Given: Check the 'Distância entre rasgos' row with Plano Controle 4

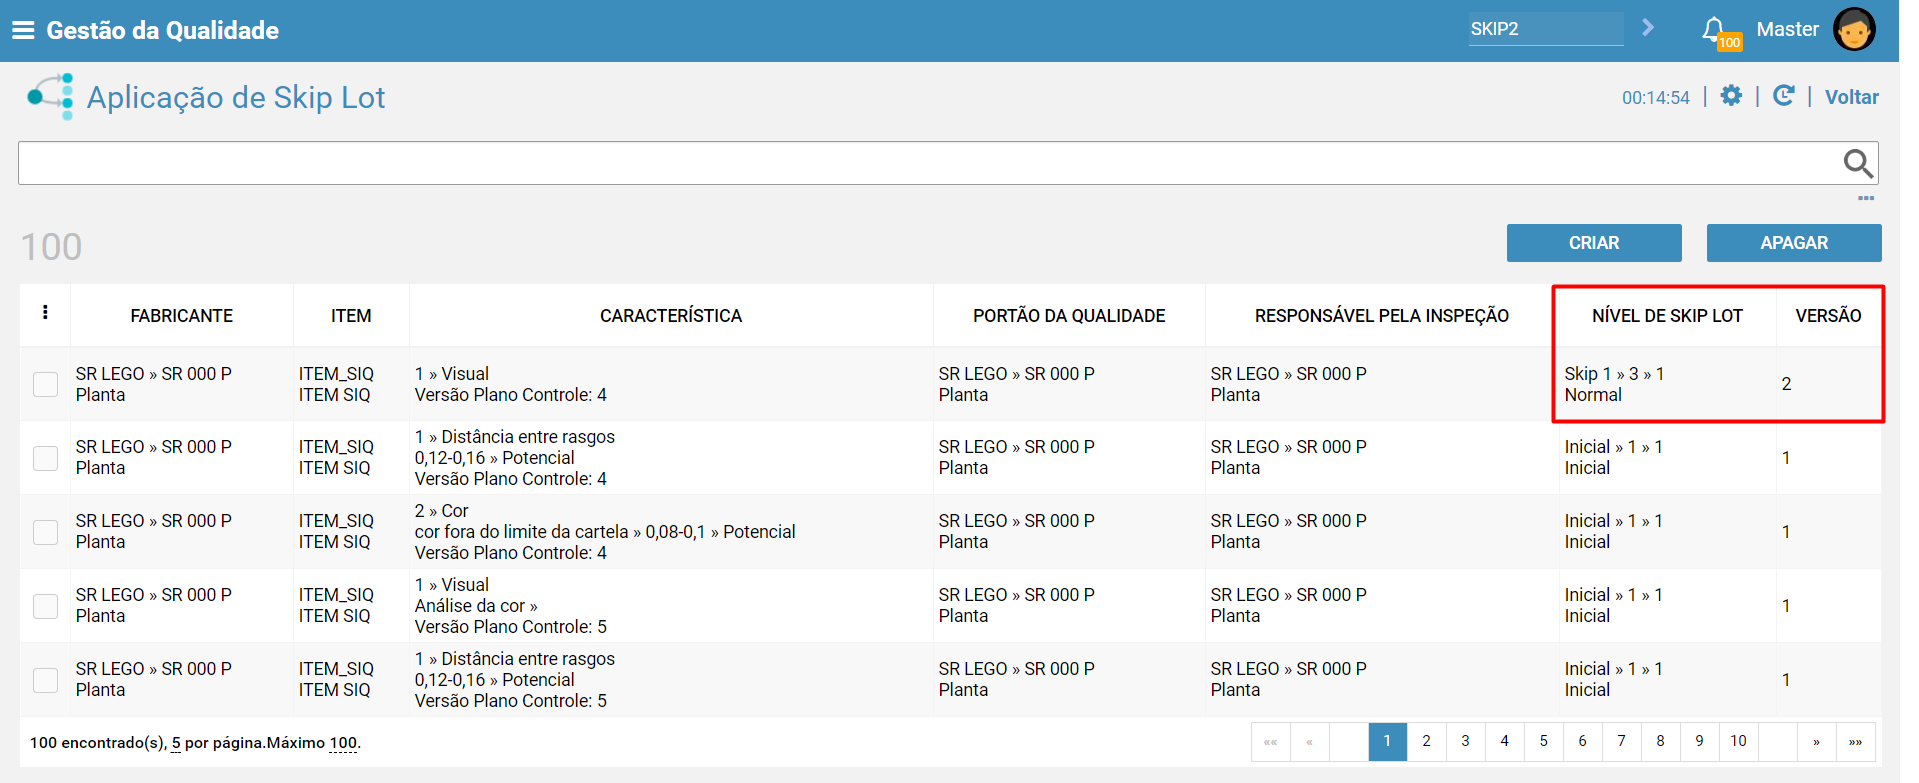Looking at the screenshot, I should pyautogui.click(x=46, y=458).
